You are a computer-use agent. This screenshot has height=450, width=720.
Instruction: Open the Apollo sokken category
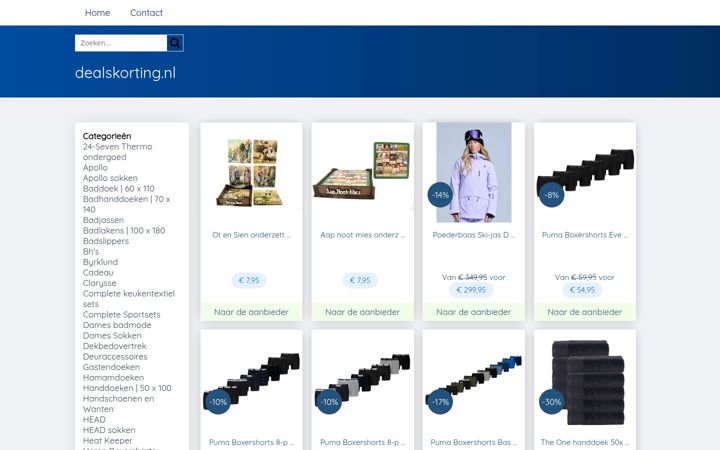(110, 178)
